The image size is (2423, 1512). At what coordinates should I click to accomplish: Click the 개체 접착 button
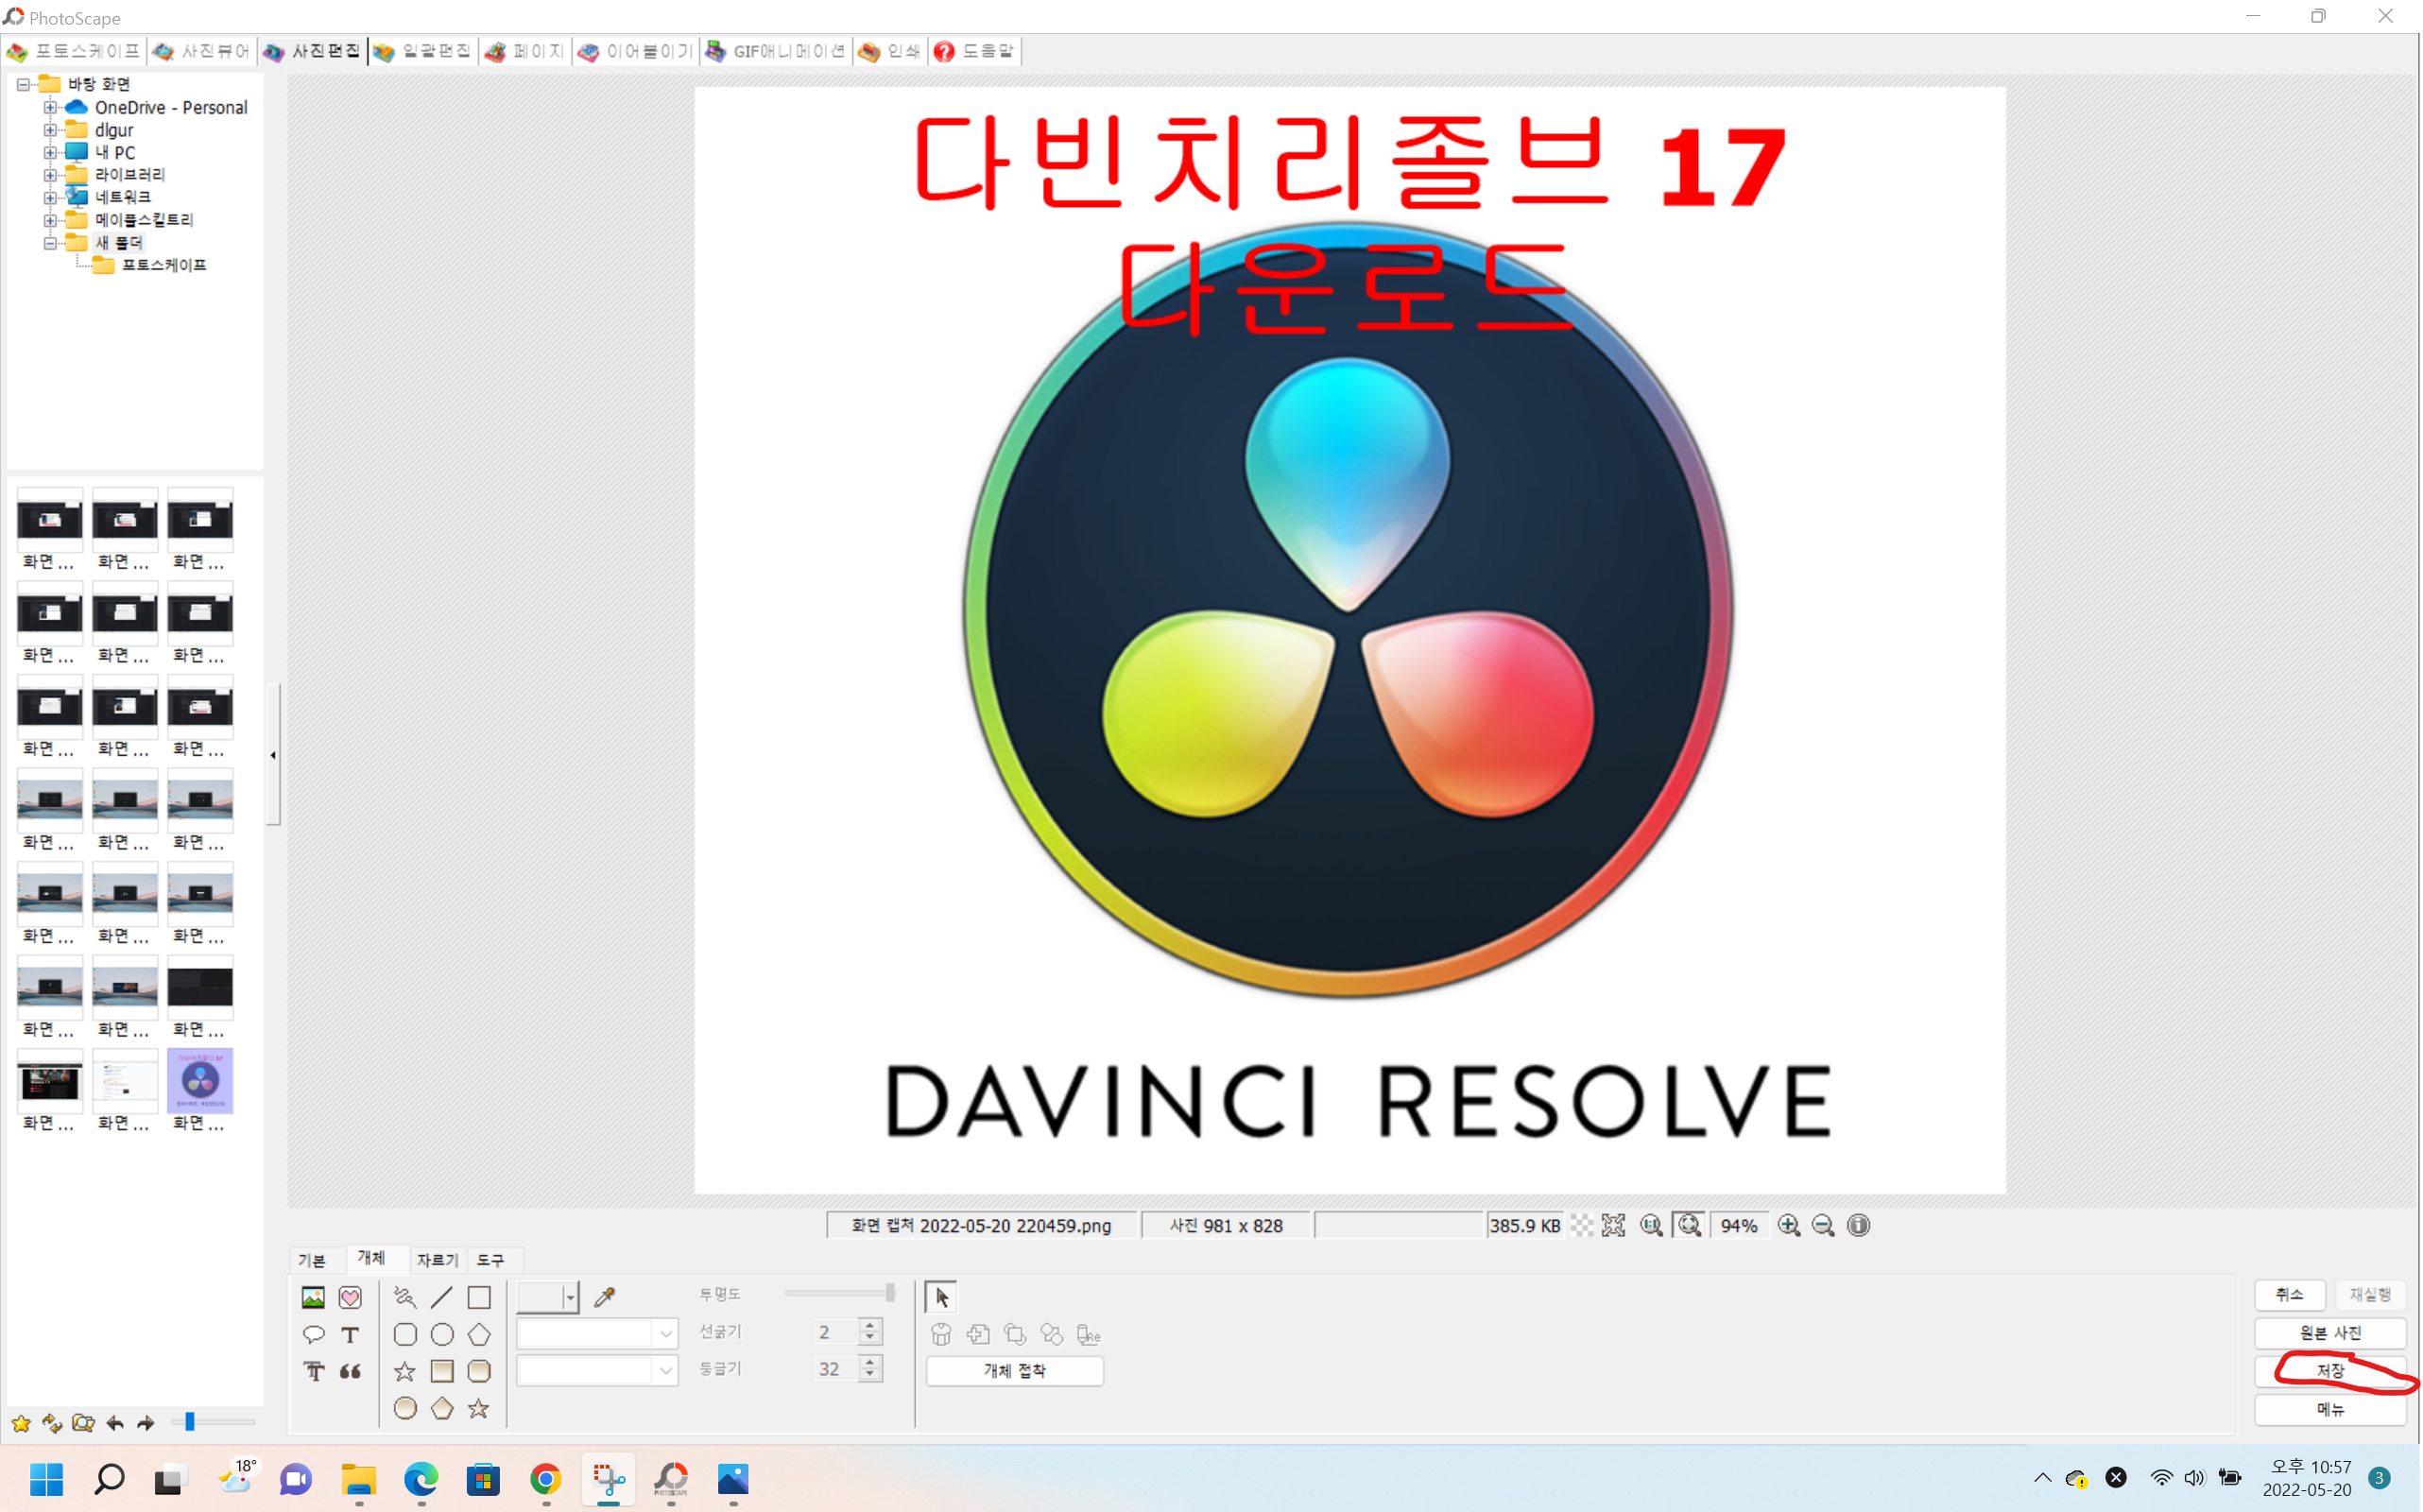[1014, 1371]
